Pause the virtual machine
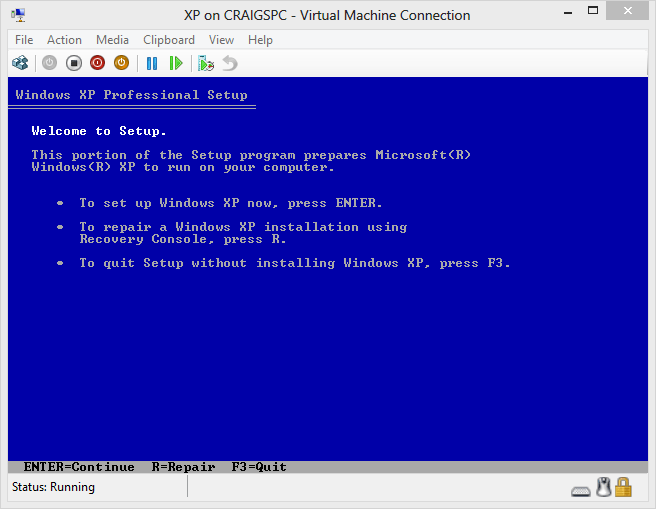This screenshot has height=509, width=656. [152, 64]
